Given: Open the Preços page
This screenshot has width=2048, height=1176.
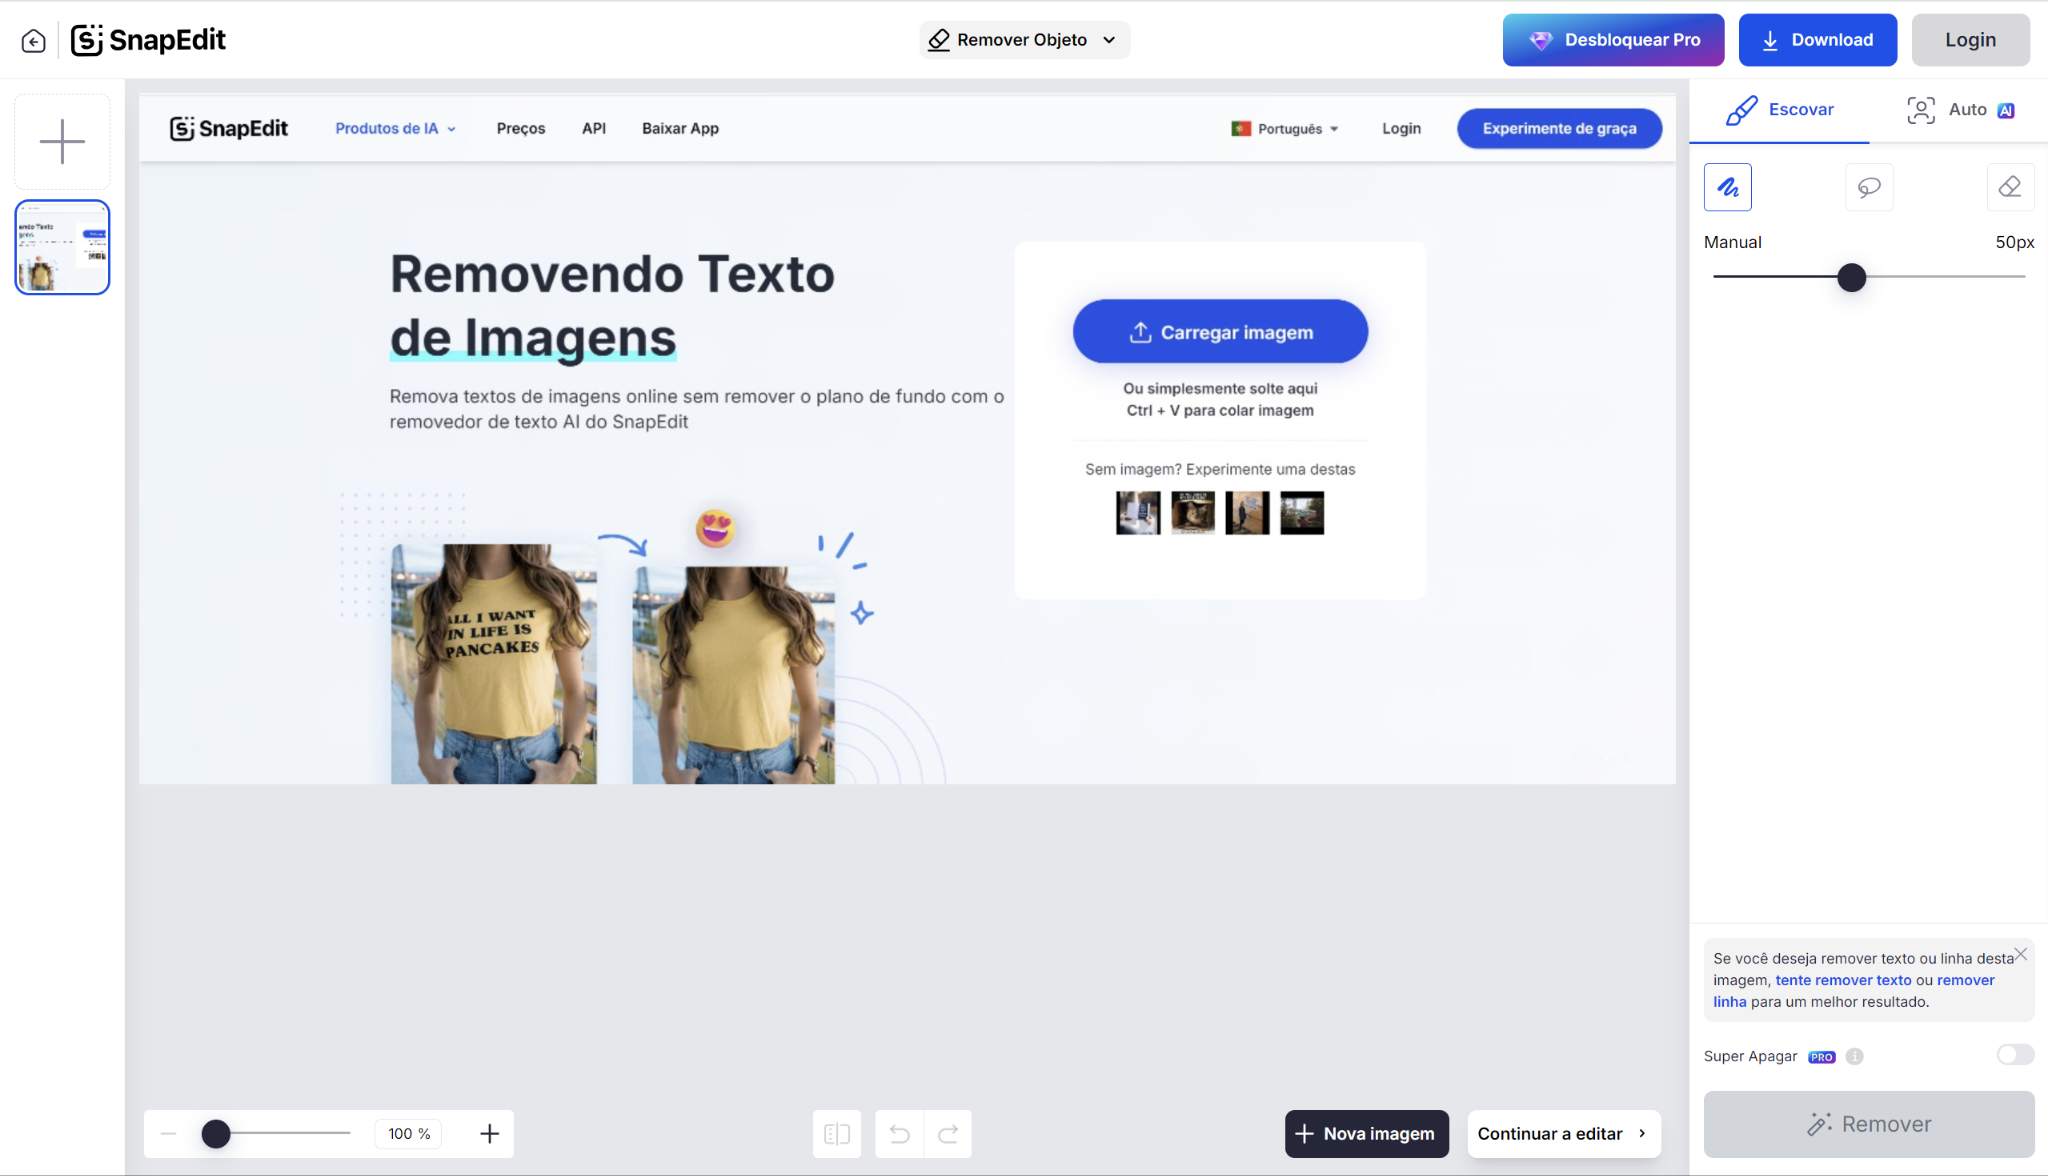Looking at the screenshot, I should point(520,128).
